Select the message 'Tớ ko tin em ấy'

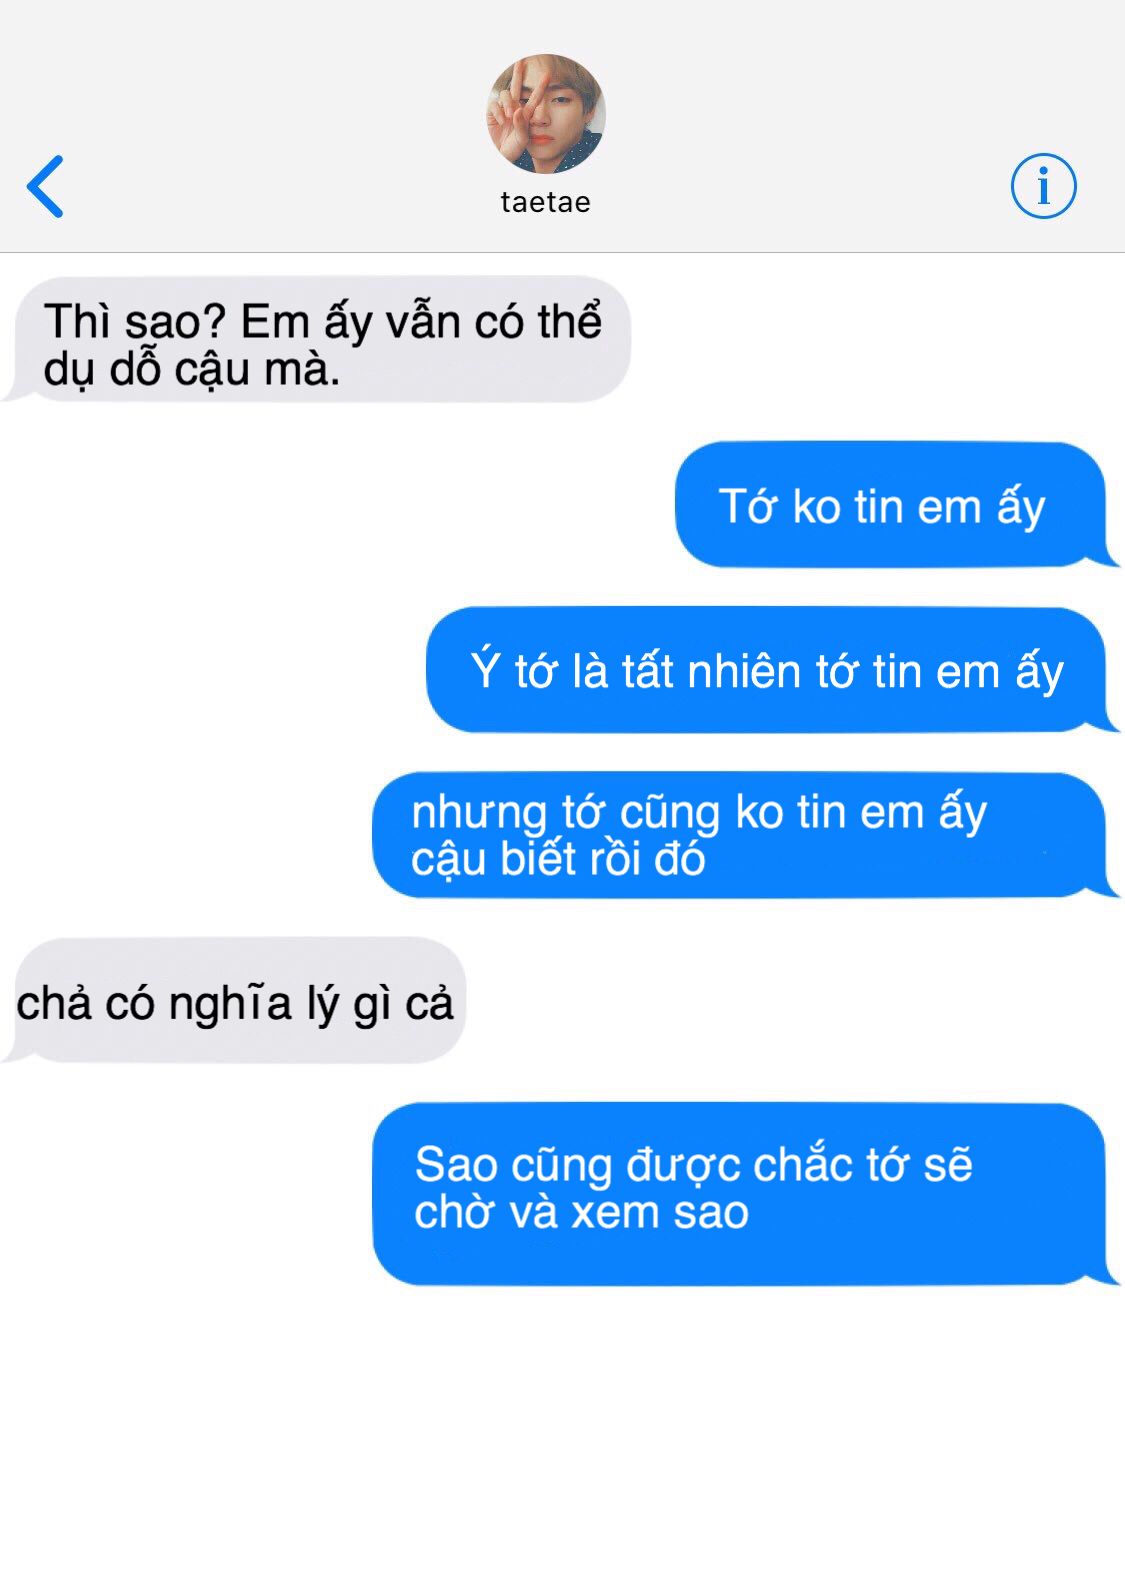(895, 505)
